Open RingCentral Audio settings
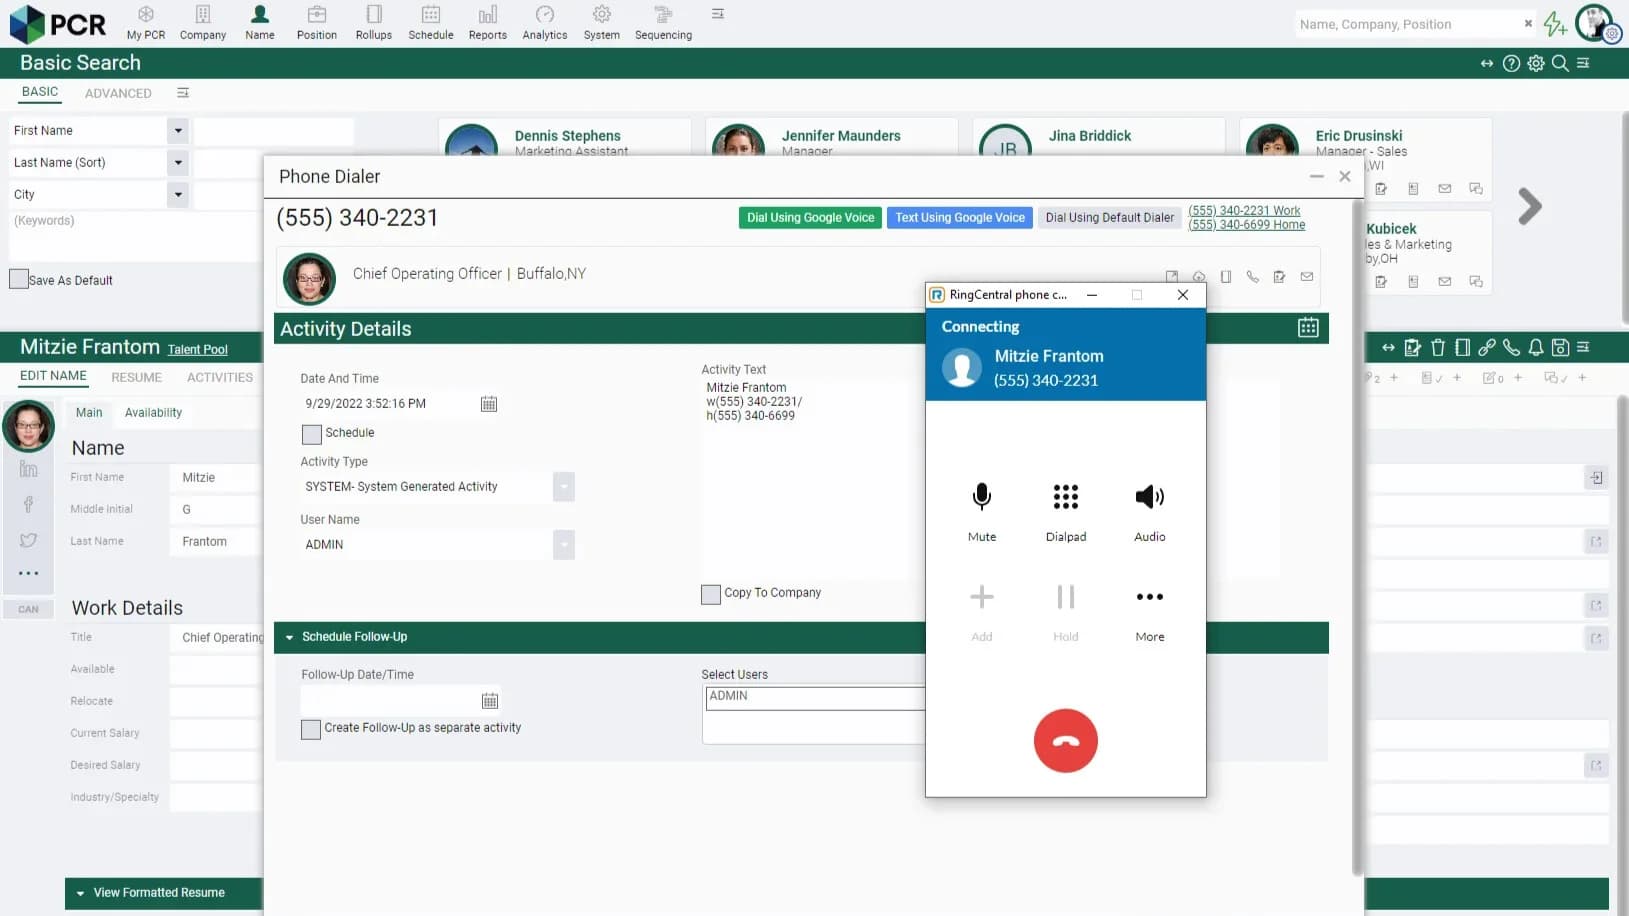This screenshot has width=1629, height=916. (1150, 512)
